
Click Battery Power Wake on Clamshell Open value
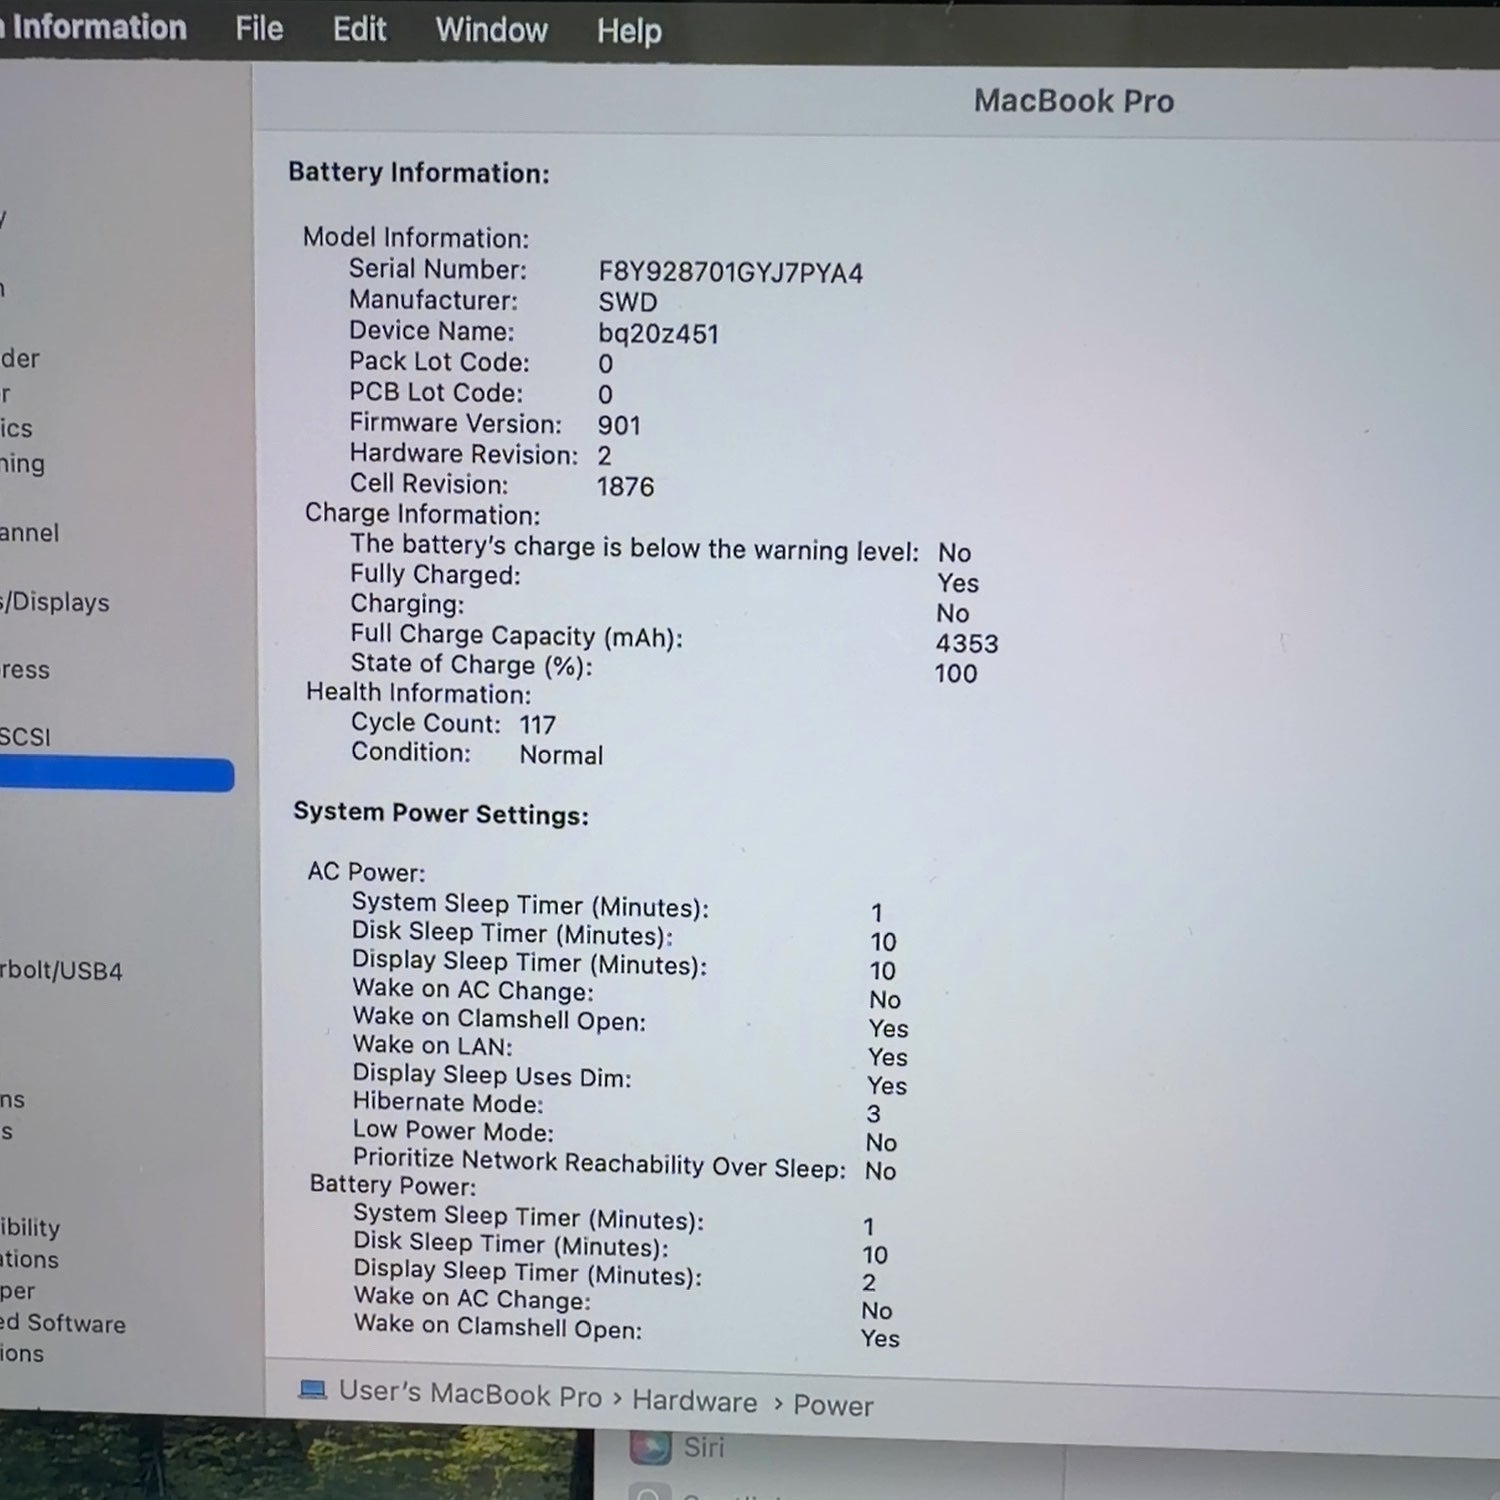click(880, 1339)
